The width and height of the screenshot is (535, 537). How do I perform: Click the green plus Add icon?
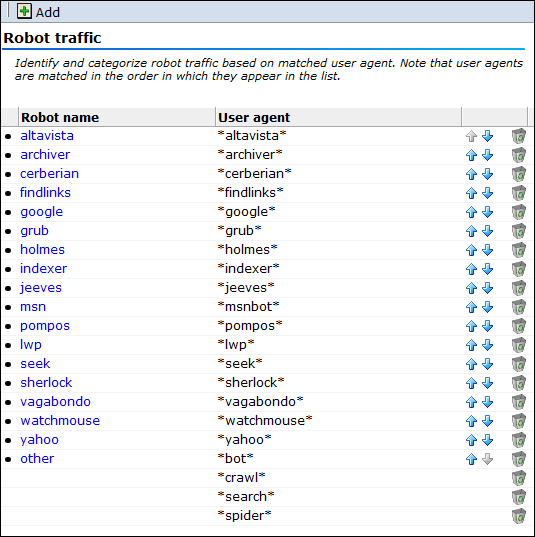pyautogui.click(x=24, y=12)
